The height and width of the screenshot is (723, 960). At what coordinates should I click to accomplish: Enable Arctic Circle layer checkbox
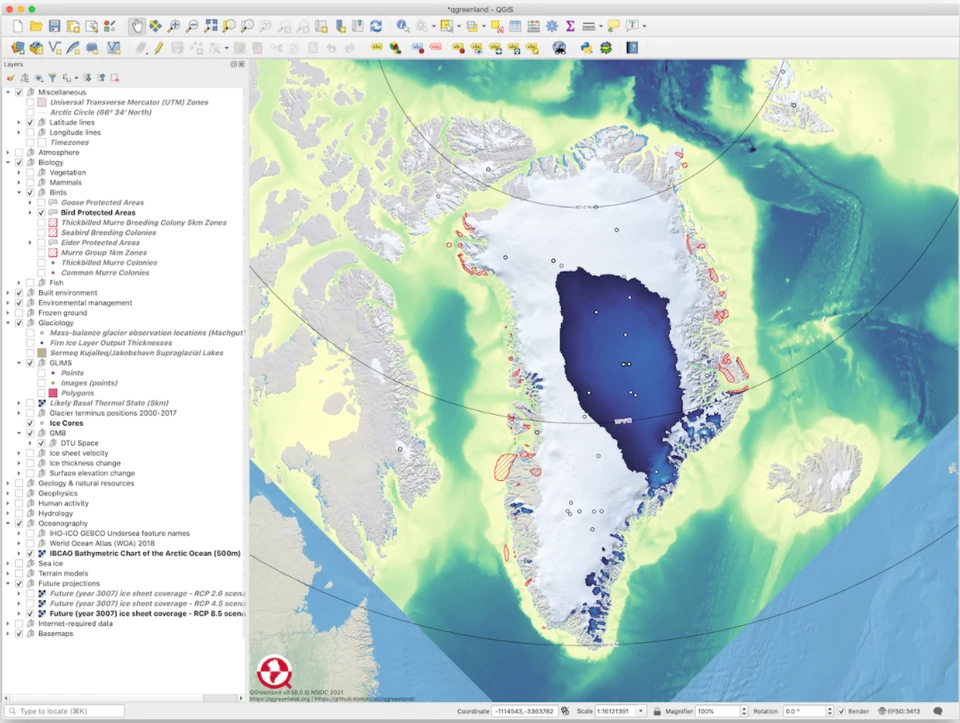[x=30, y=113]
